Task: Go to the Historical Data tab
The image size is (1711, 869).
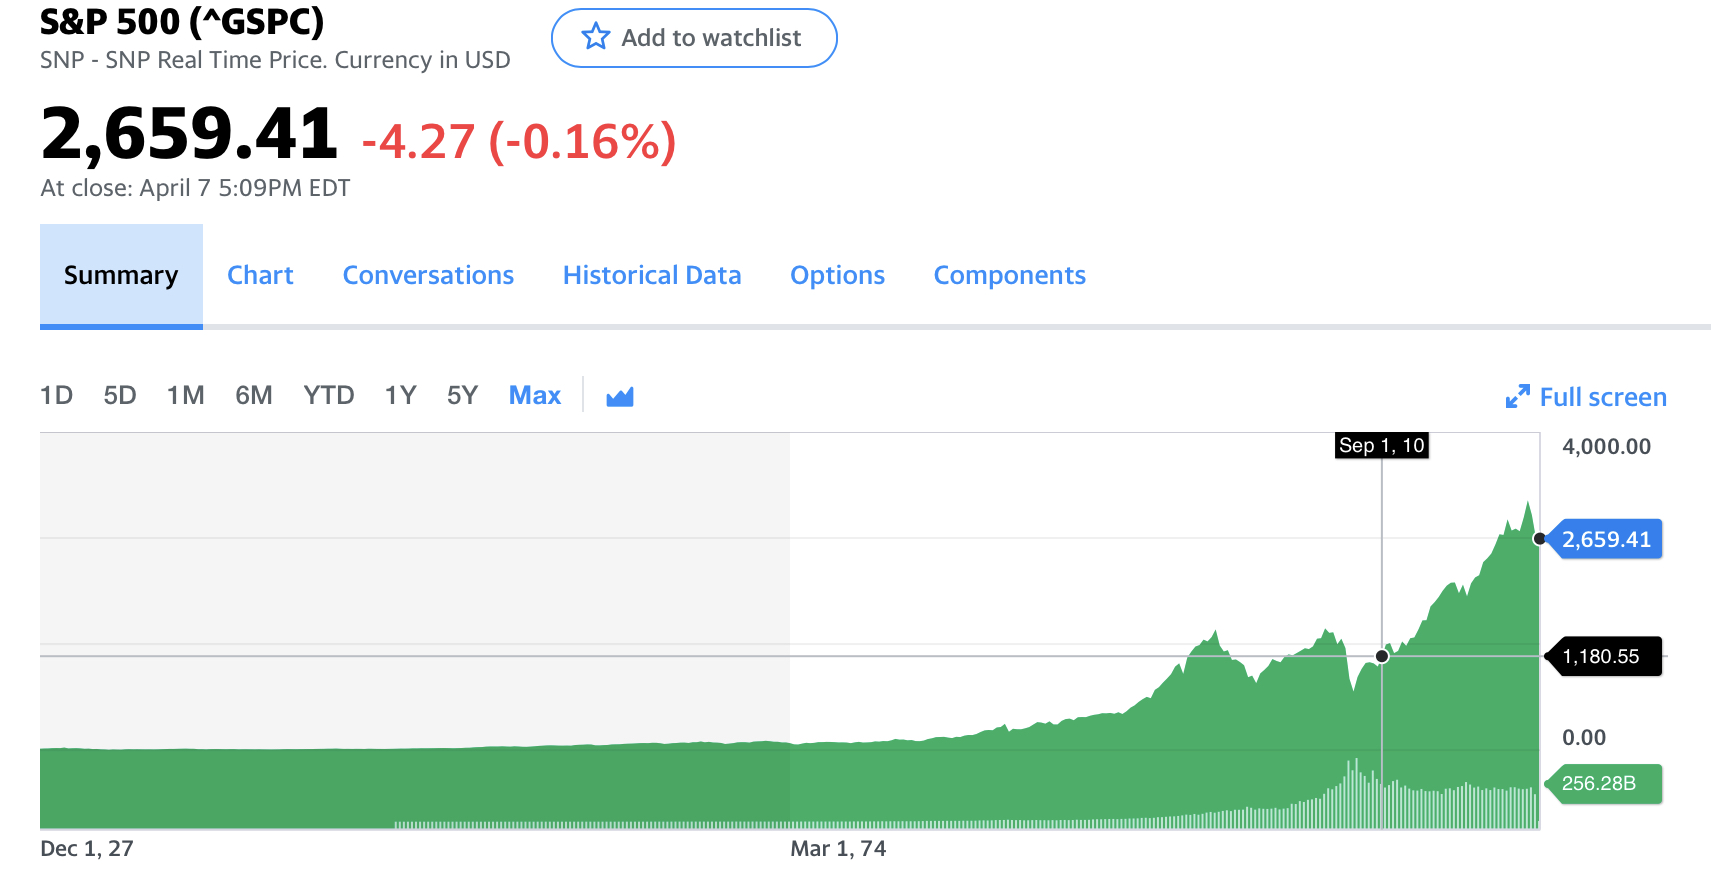Action: click(x=652, y=275)
